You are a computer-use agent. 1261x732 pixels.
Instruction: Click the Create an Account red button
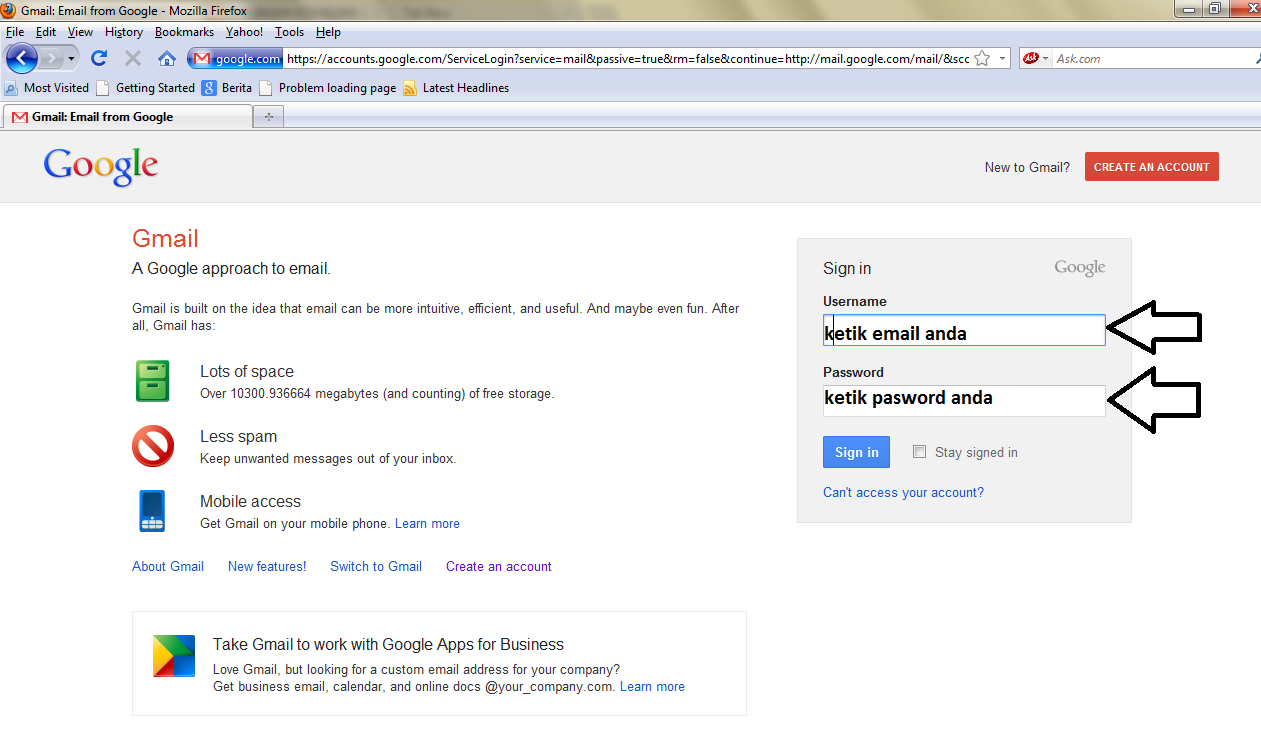(1151, 167)
